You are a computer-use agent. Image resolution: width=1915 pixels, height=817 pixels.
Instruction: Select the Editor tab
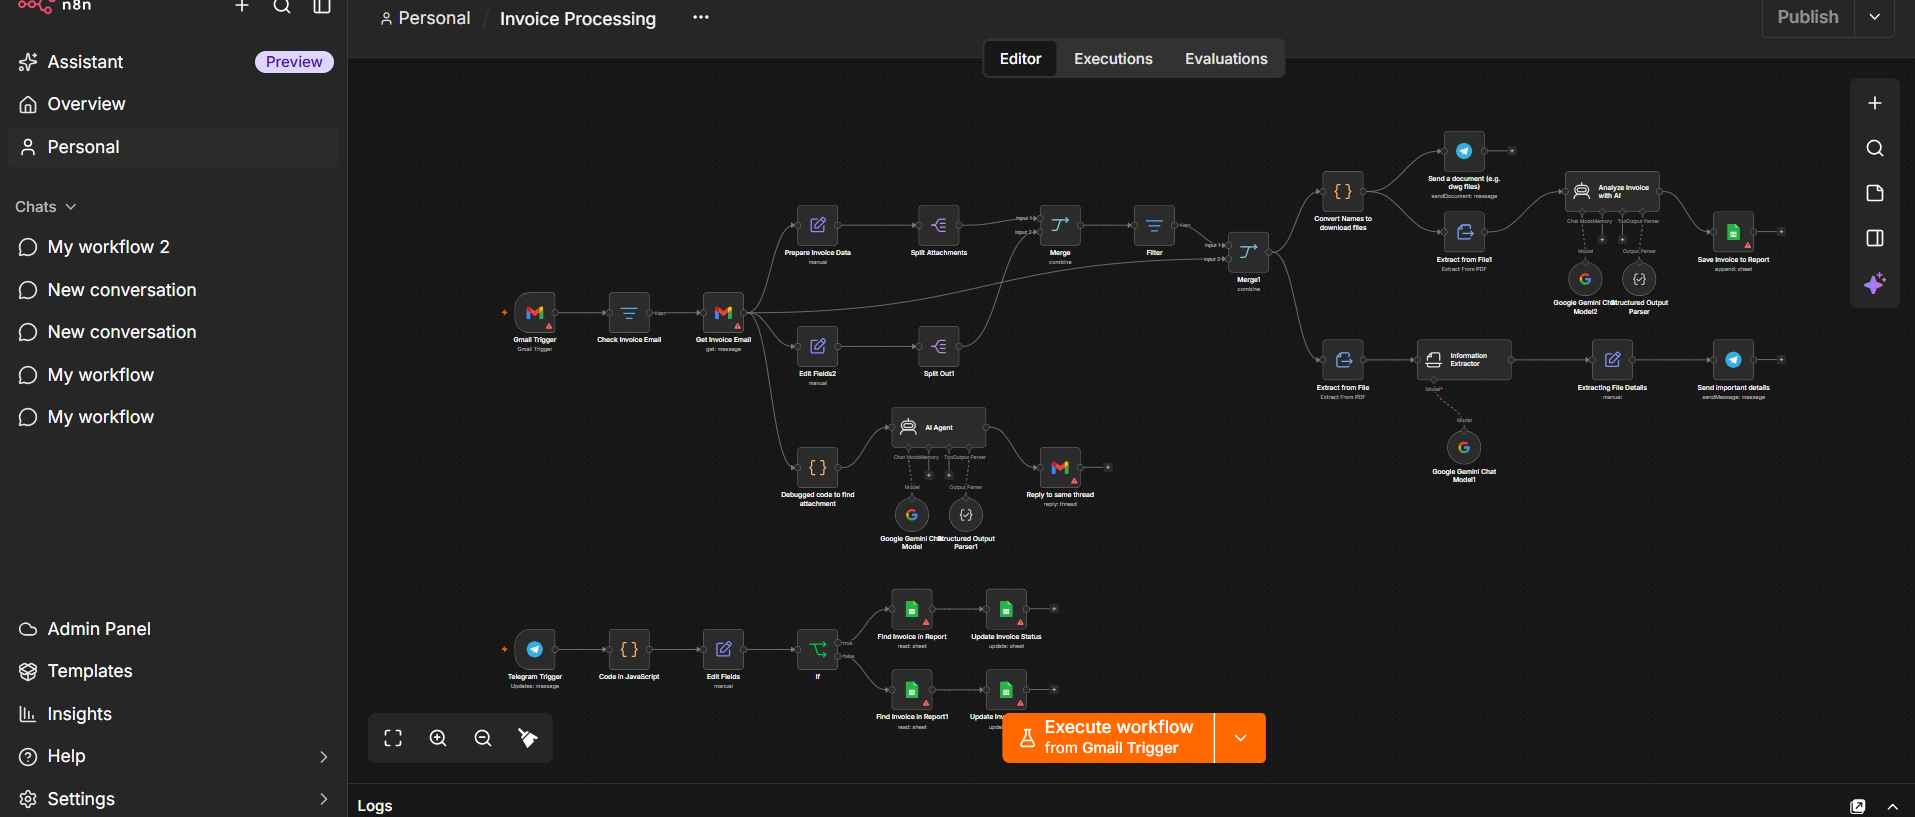1020,59
